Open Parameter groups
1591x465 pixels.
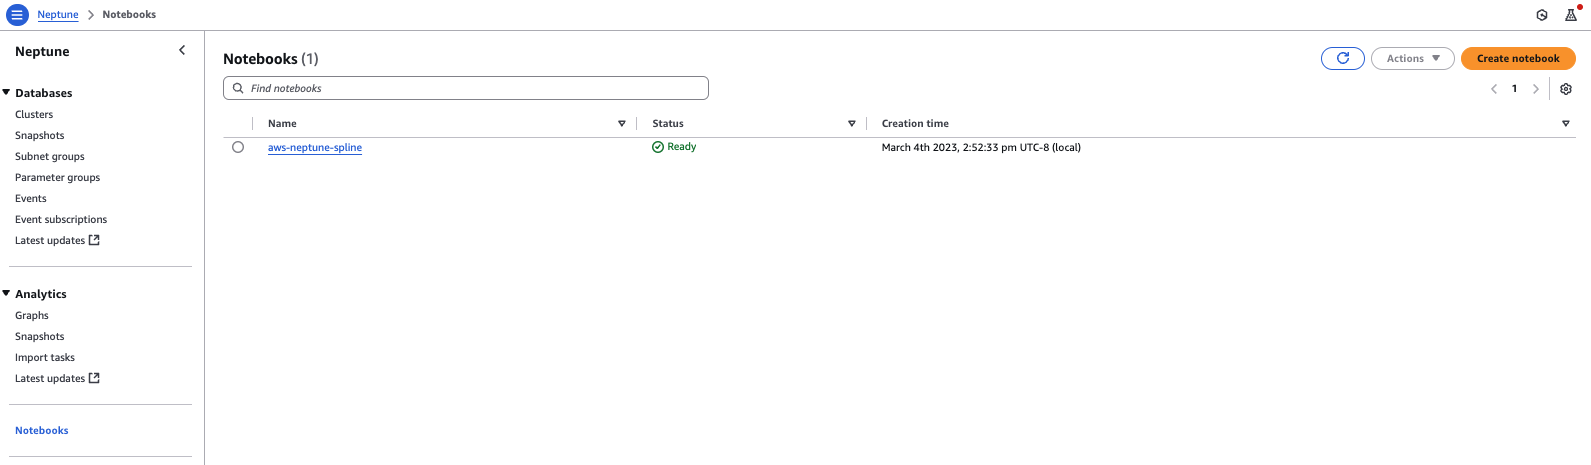[58, 177]
